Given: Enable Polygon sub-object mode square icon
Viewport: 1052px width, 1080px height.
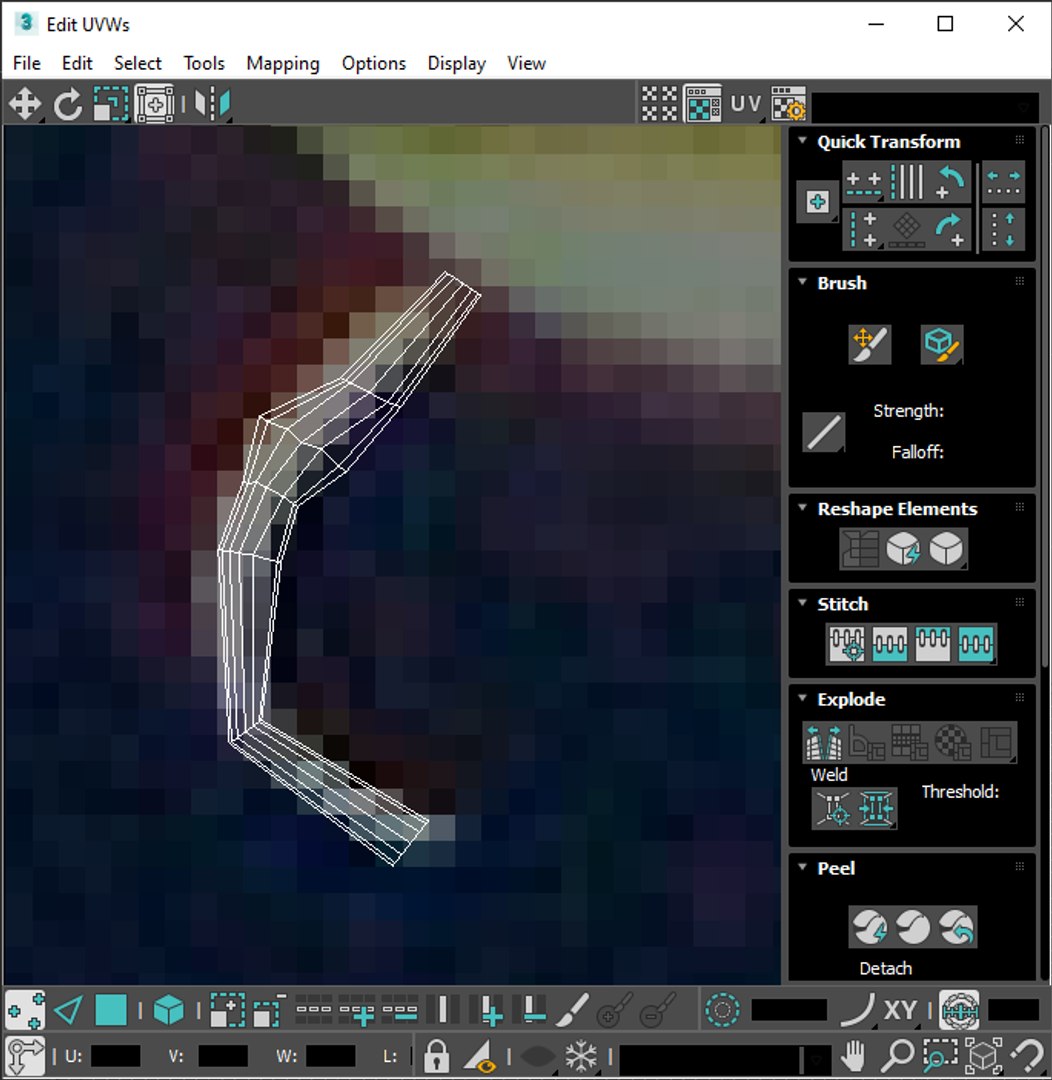Looking at the screenshot, I should [111, 1010].
